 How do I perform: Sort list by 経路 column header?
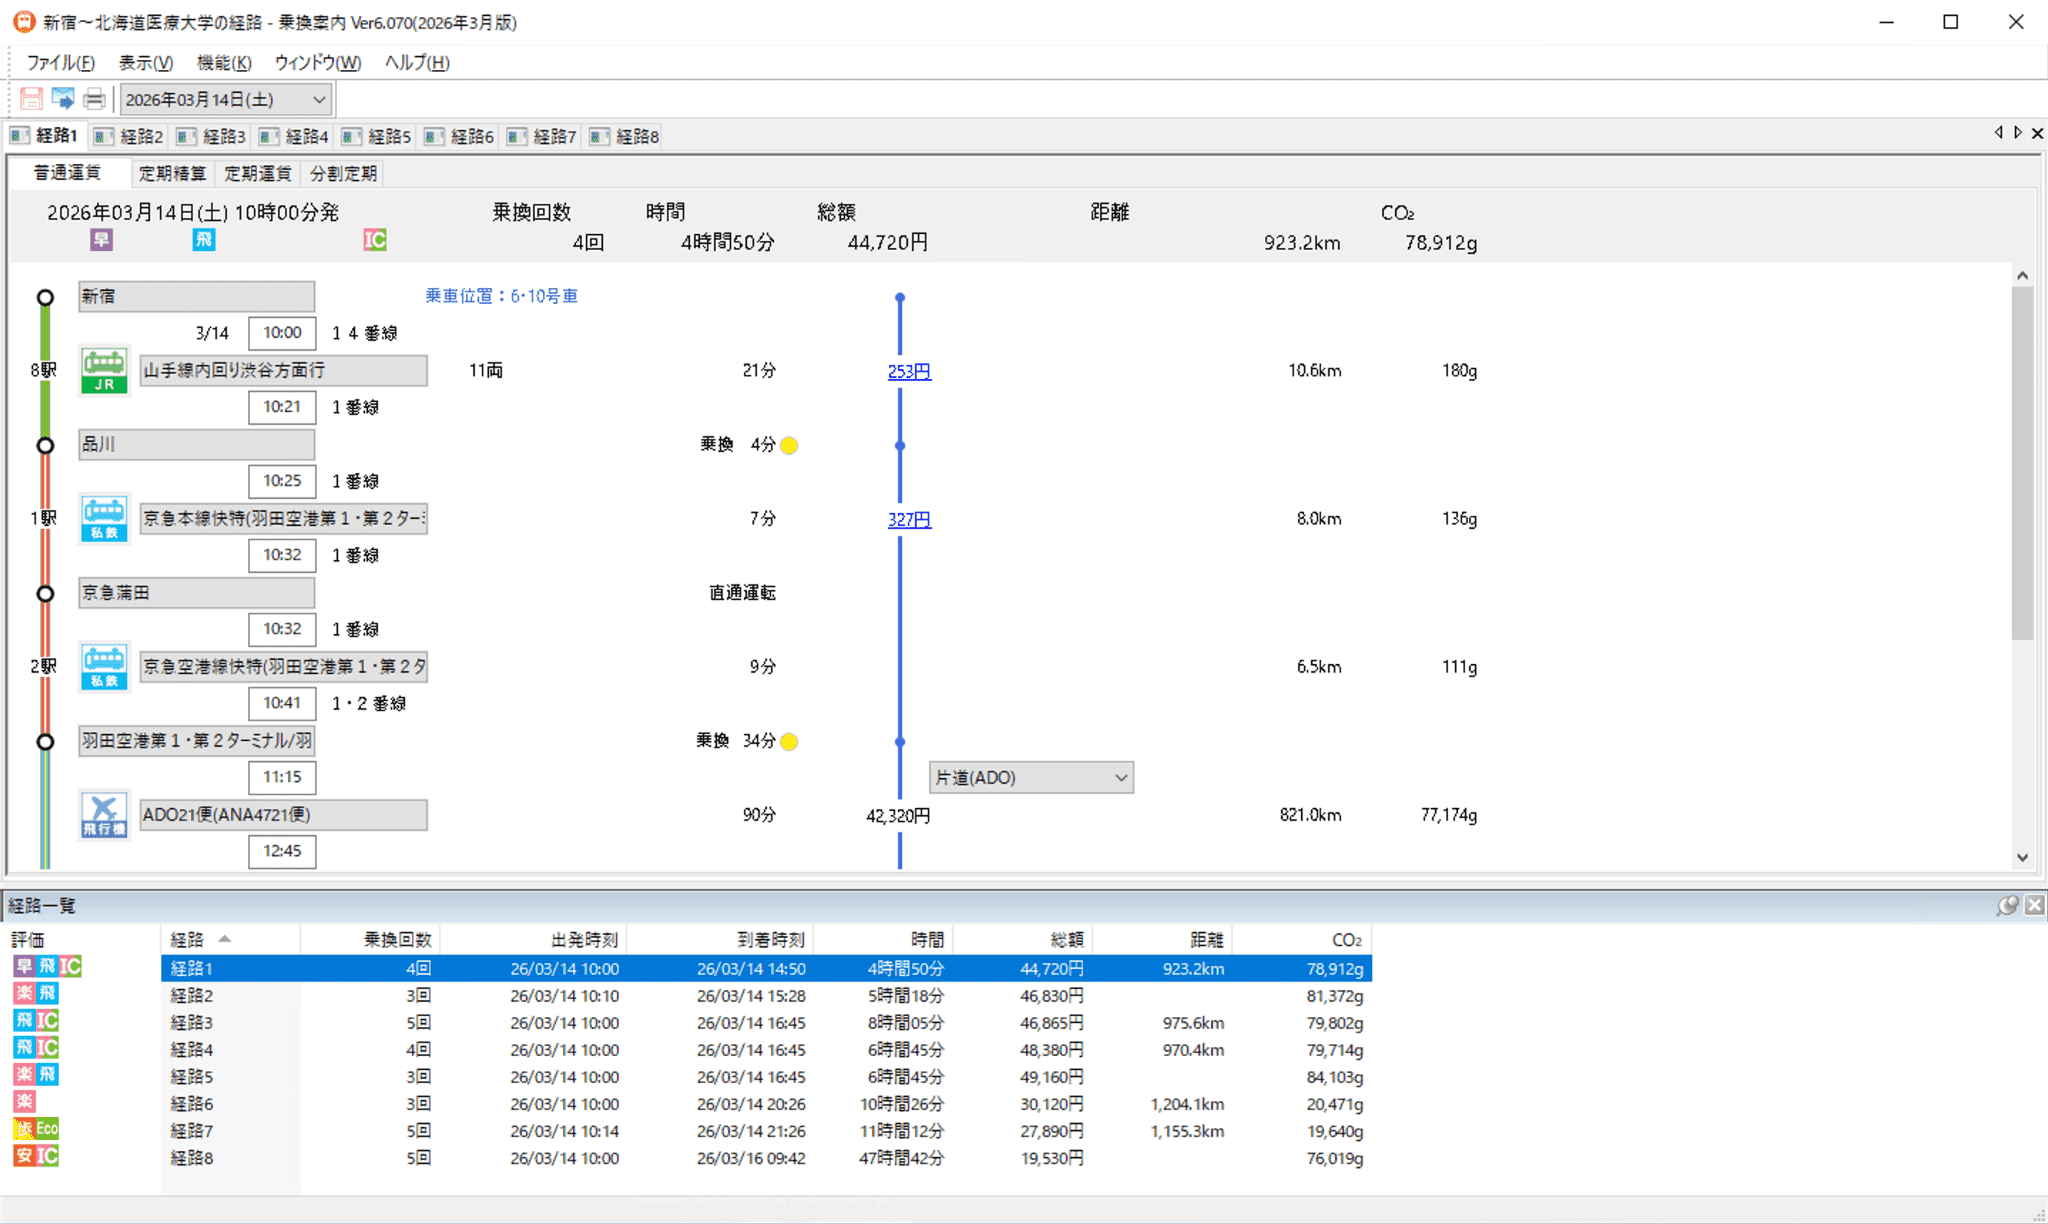click(228, 939)
